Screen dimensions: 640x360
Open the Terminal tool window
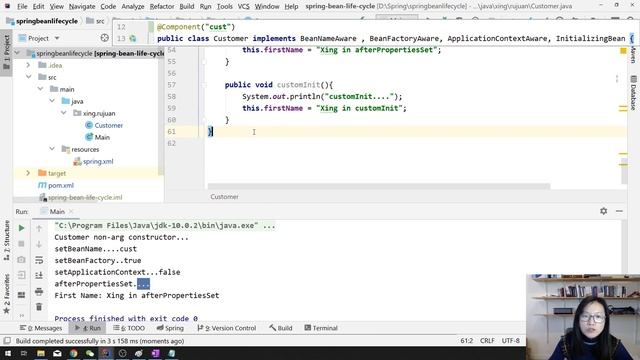321,328
